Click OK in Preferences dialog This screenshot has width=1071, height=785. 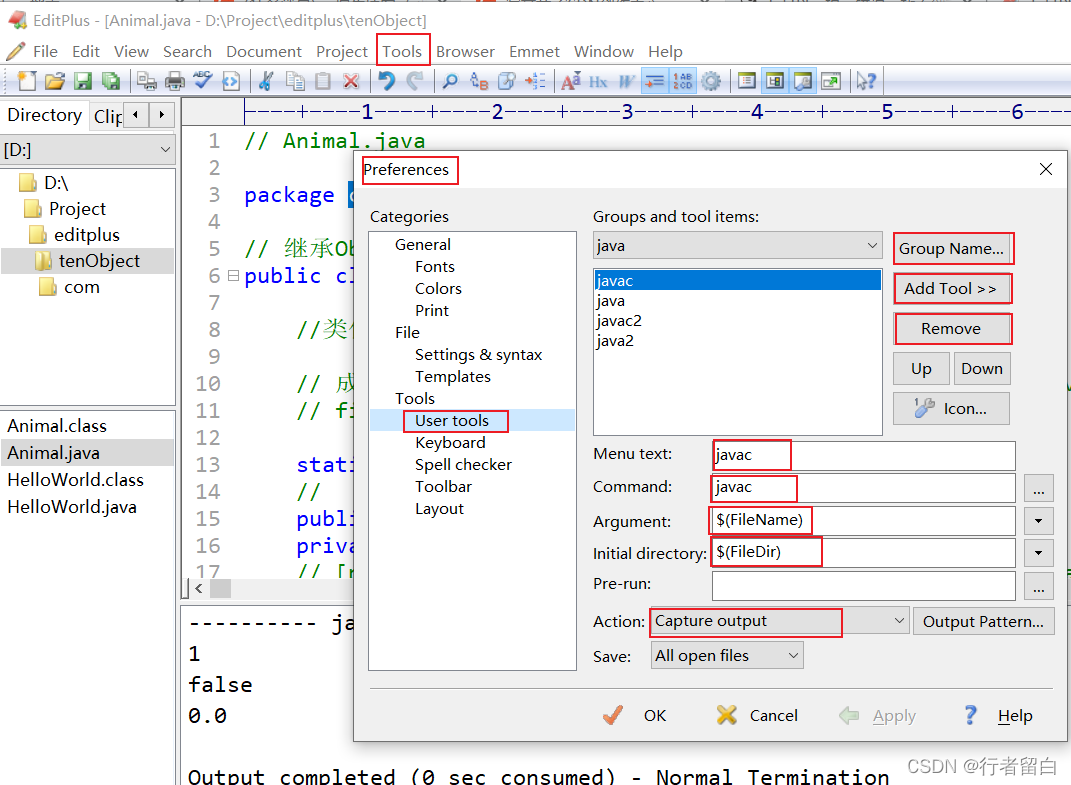coord(635,715)
